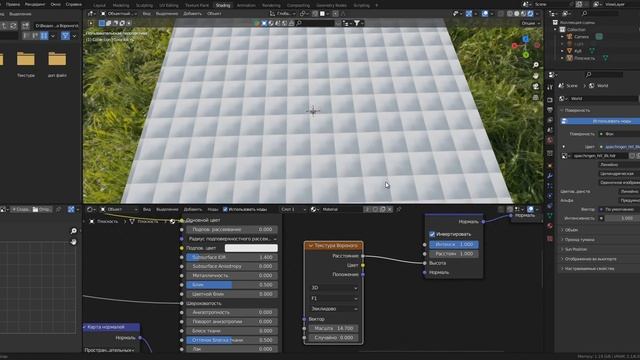The image size is (640, 360).
Task: Select Camera item in outliner
Action: click(x=582, y=37)
